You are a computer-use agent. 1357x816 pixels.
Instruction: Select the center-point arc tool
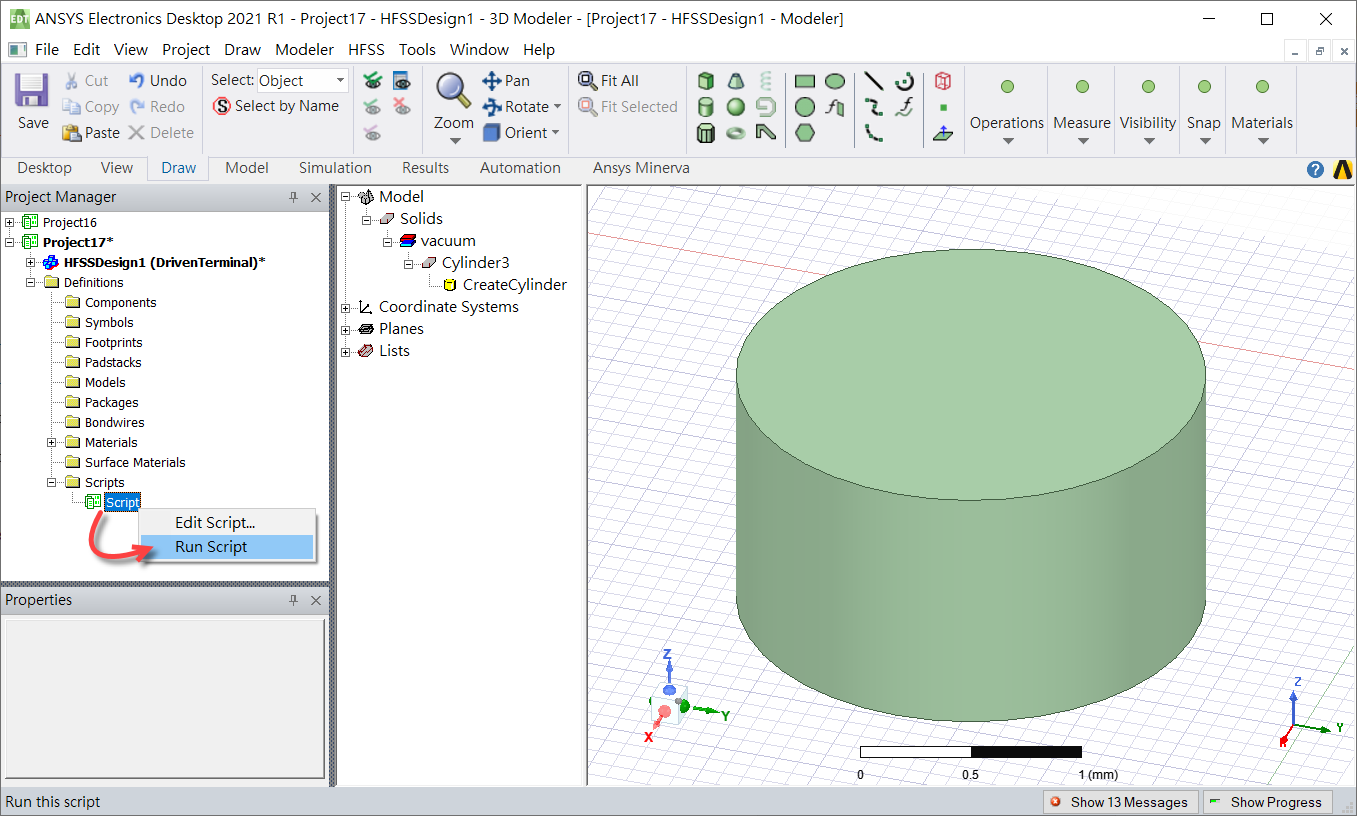(905, 81)
